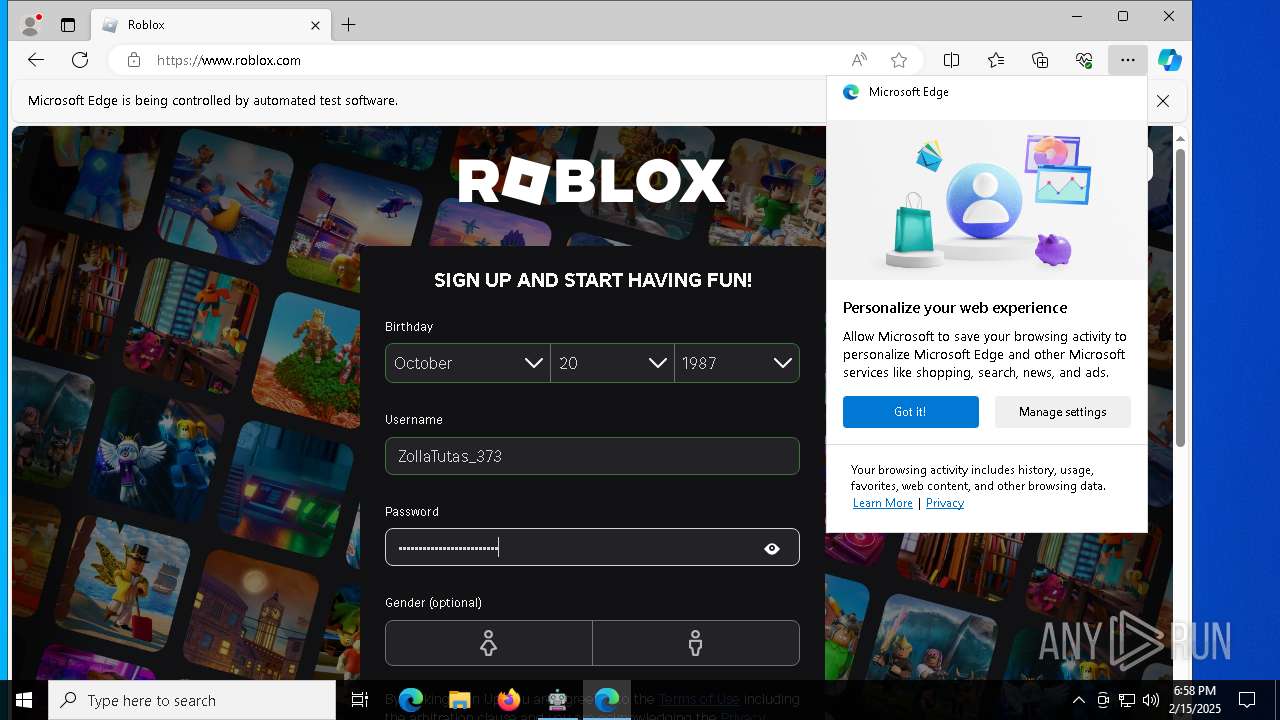
Task: Open the Read aloud icon
Action: 859,60
